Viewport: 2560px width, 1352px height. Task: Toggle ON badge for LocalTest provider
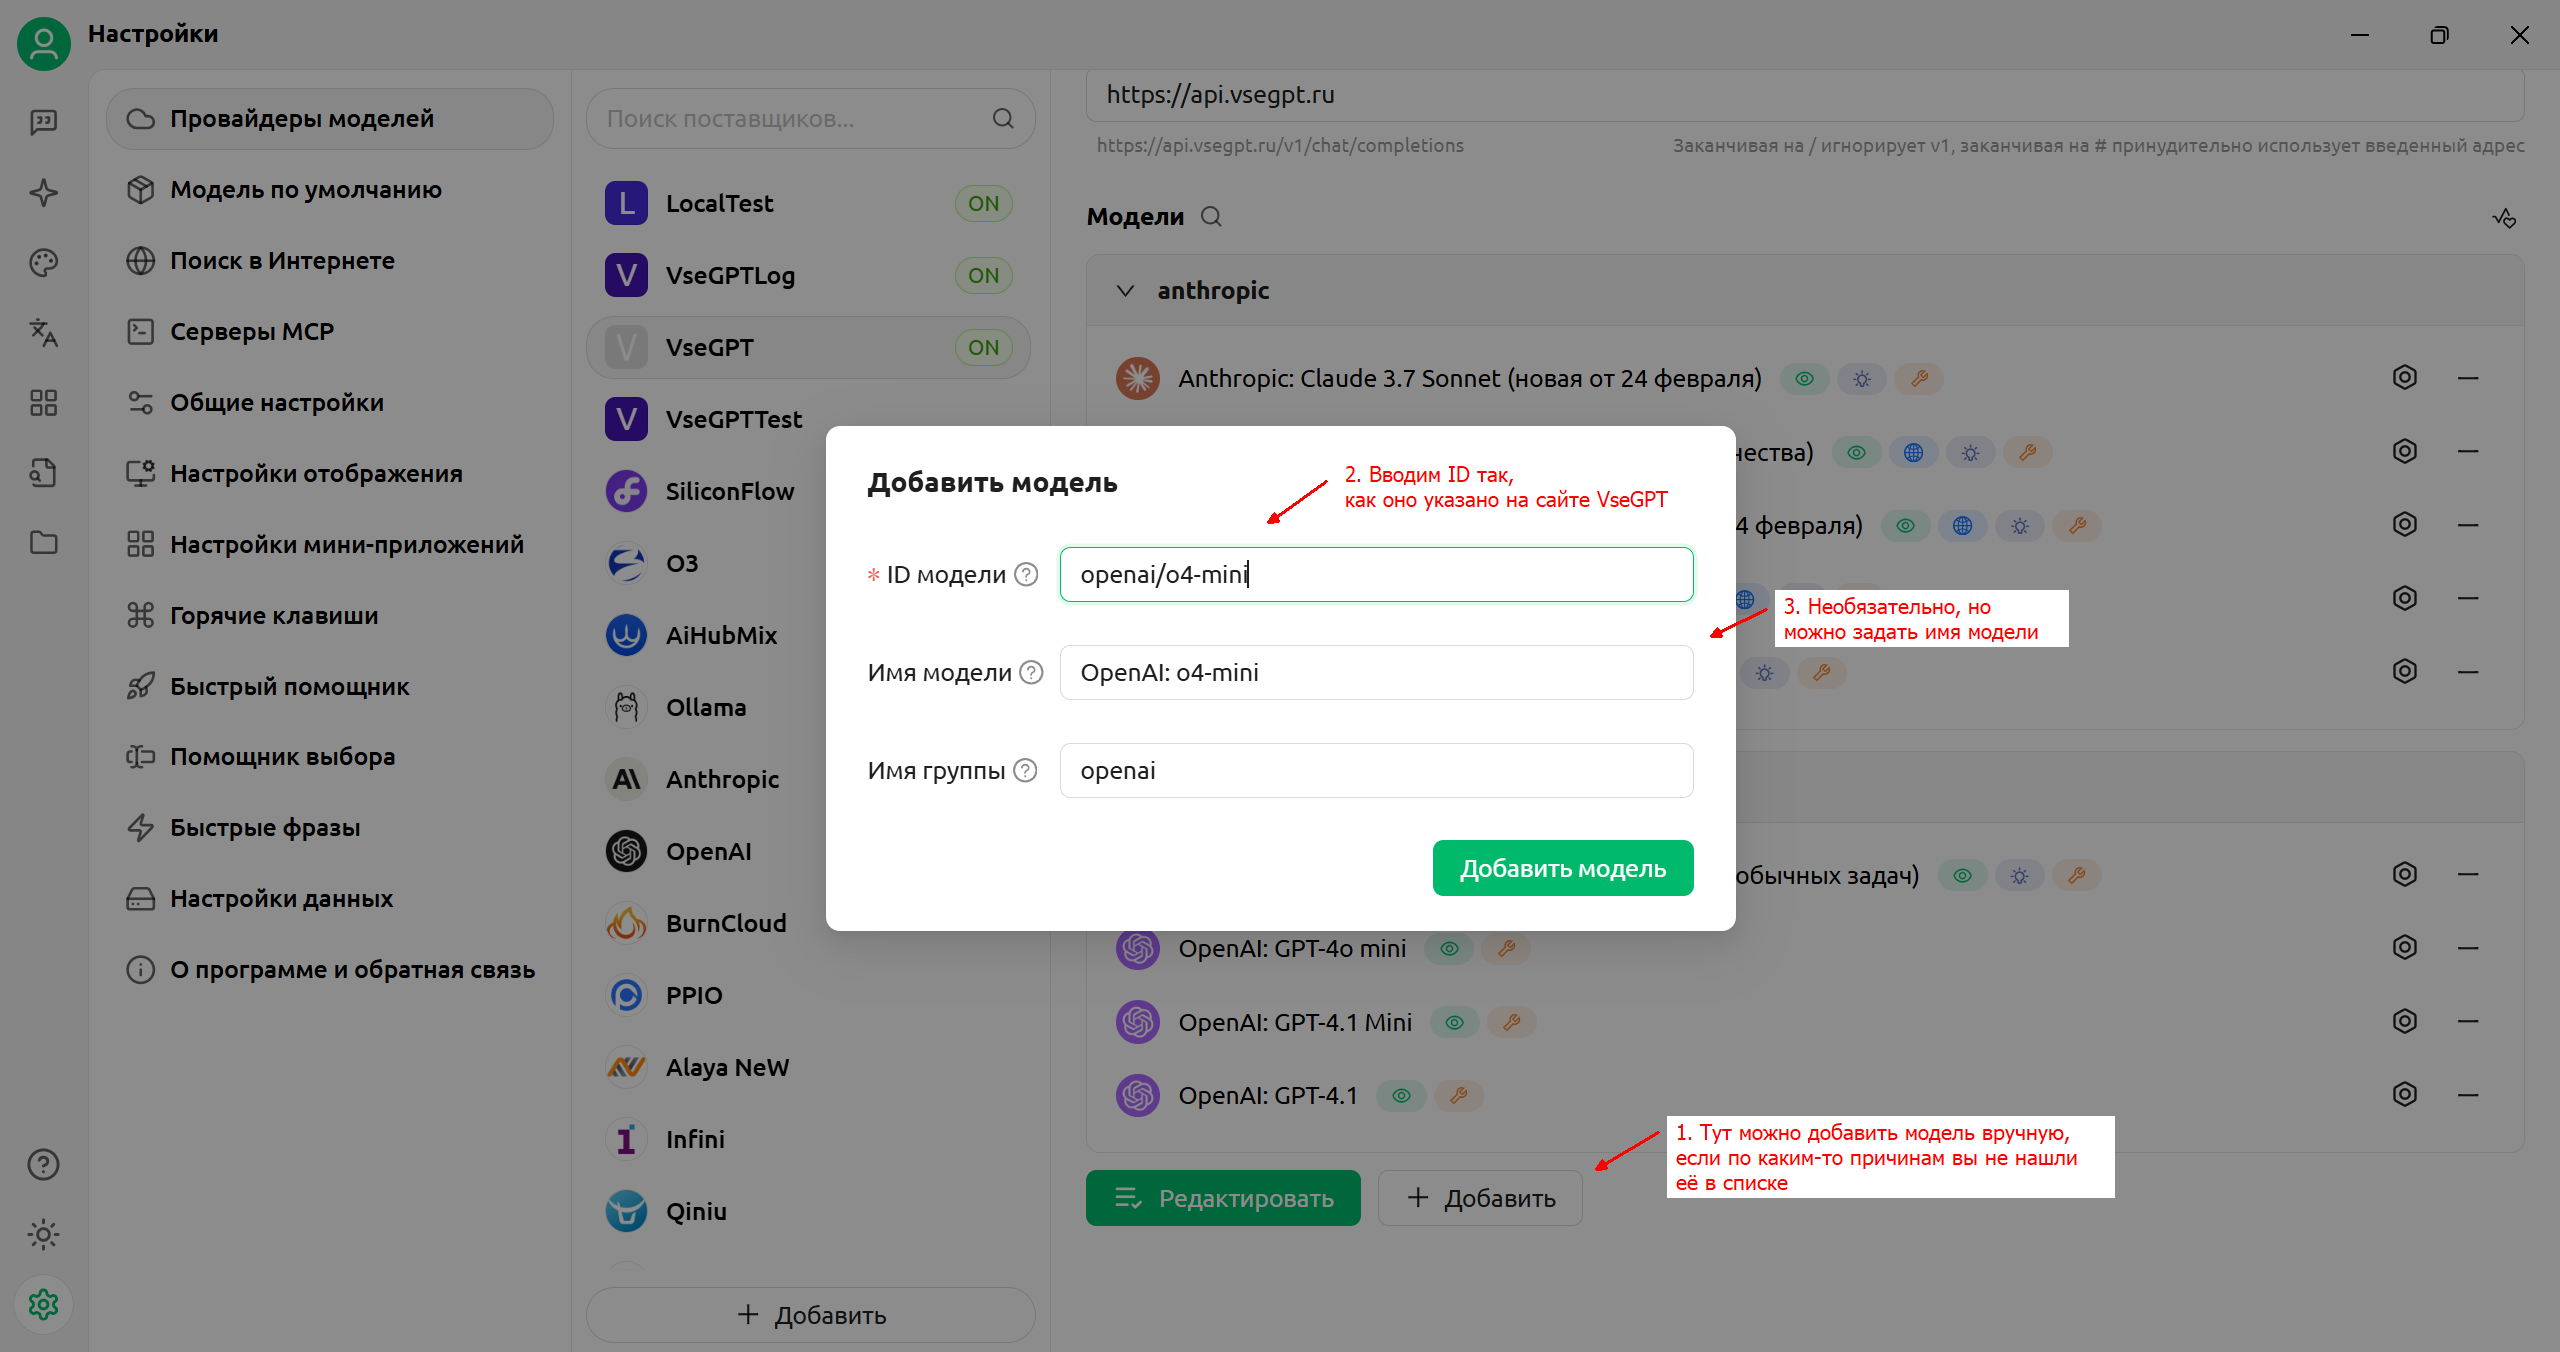click(x=983, y=203)
